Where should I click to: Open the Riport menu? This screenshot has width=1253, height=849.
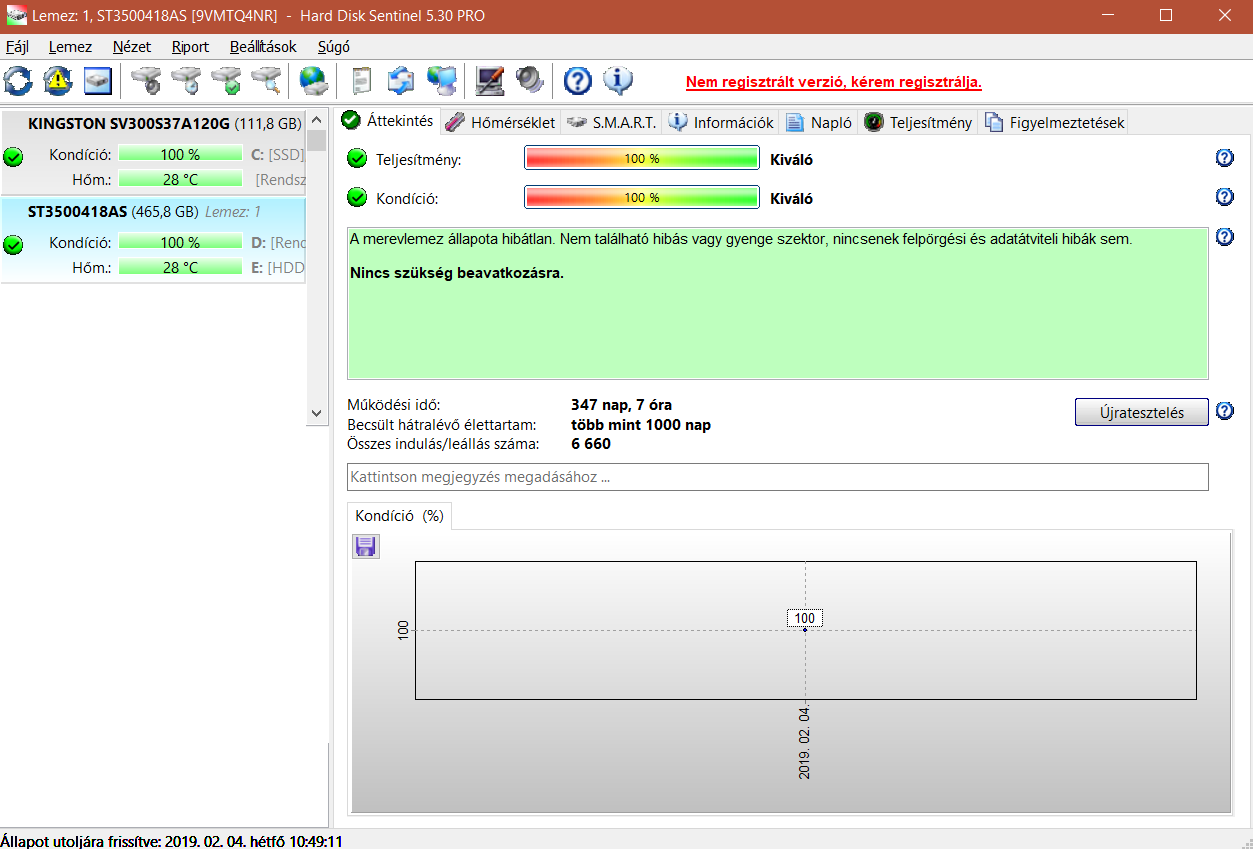191,47
